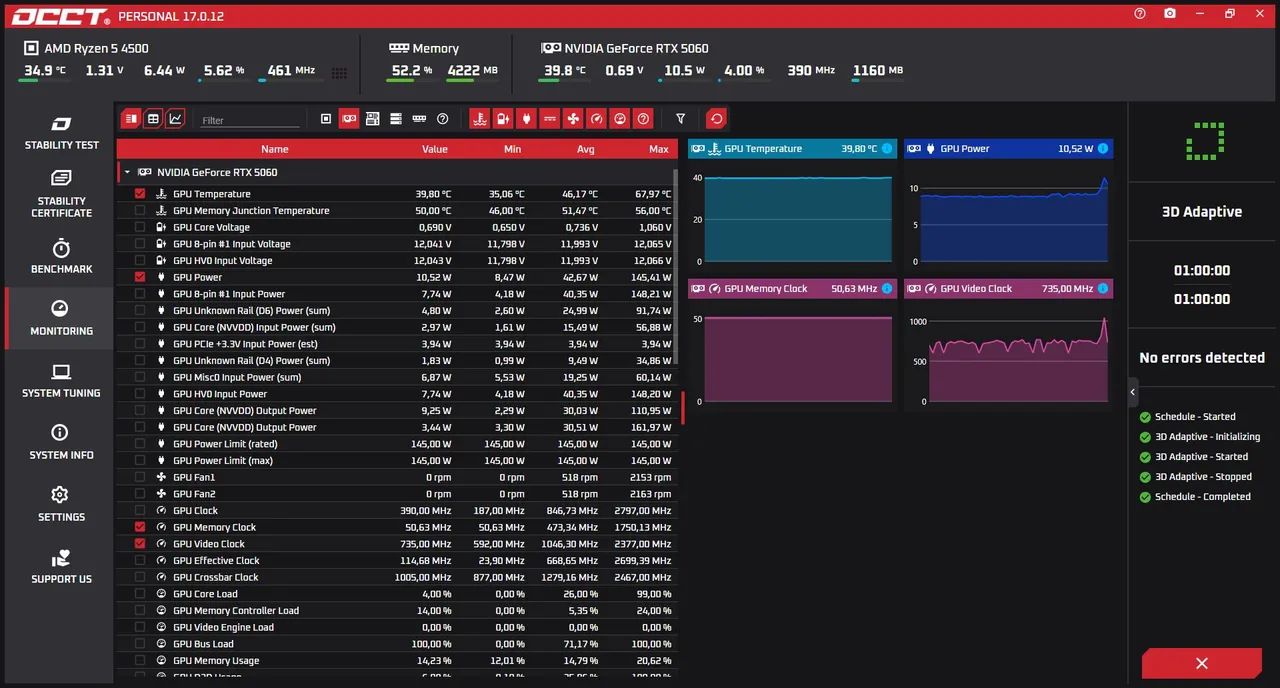Screen dimensions: 1280x688
Task: Check GPU Core Load checkbox
Action: [140, 594]
